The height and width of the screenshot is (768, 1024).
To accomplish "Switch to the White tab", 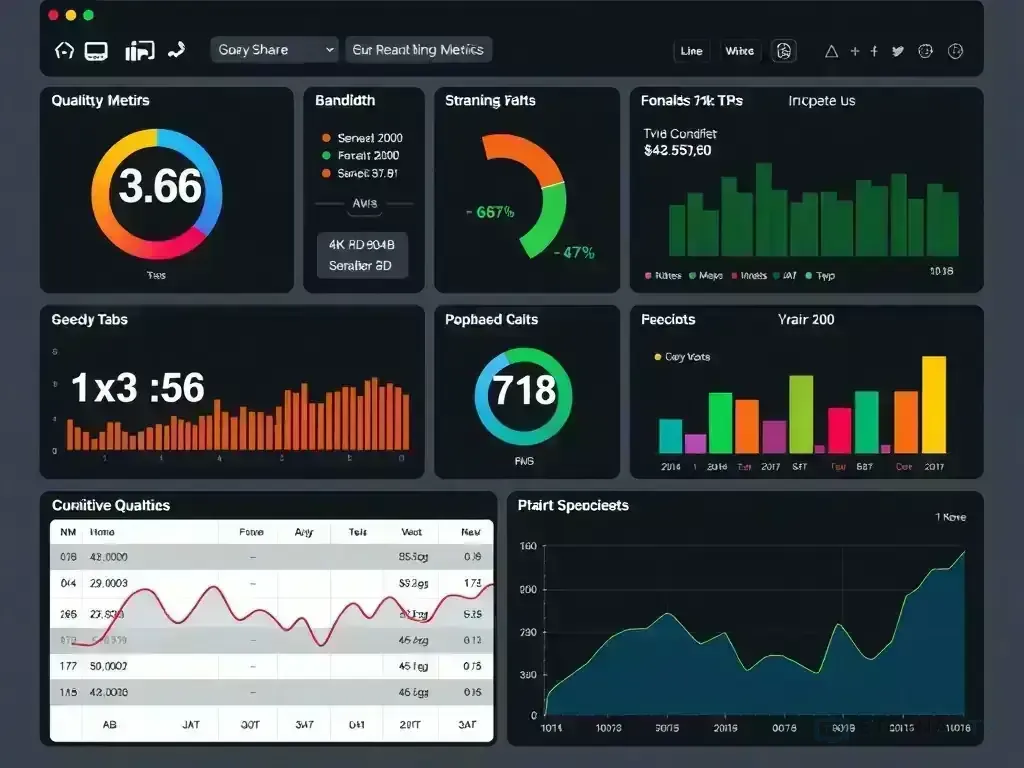I will point(740,50).
